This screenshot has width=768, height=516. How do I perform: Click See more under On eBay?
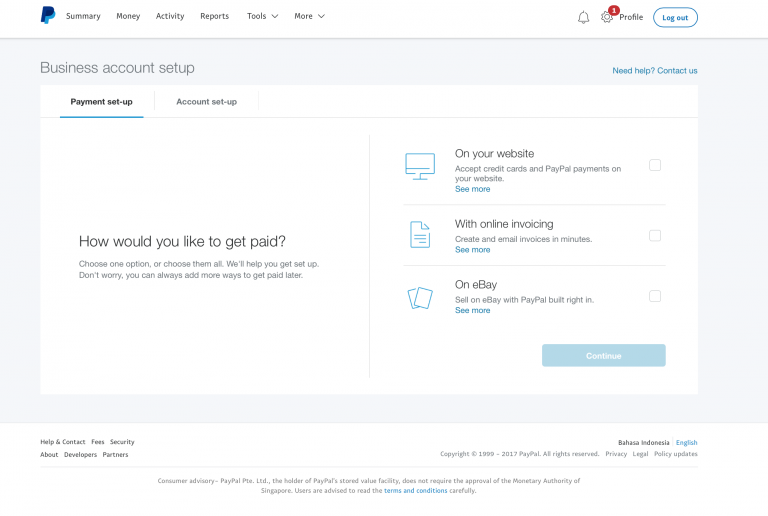coord(472,310)
